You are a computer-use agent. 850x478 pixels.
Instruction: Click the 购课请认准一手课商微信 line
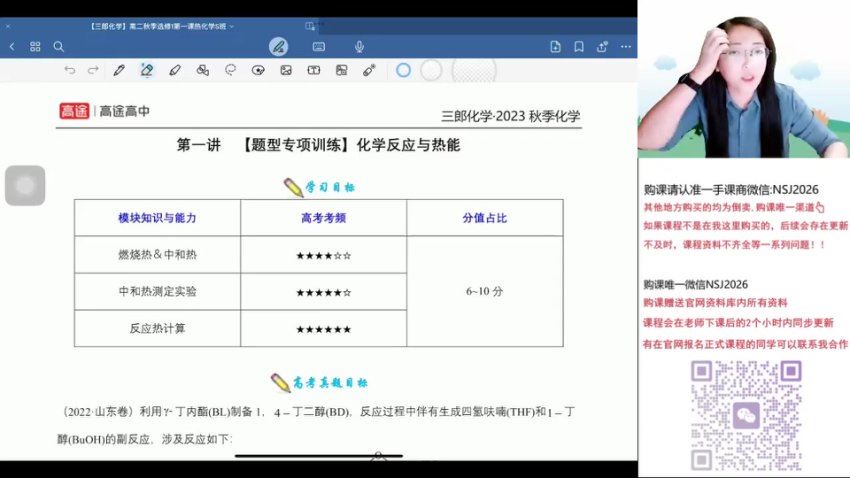(731, 190)
